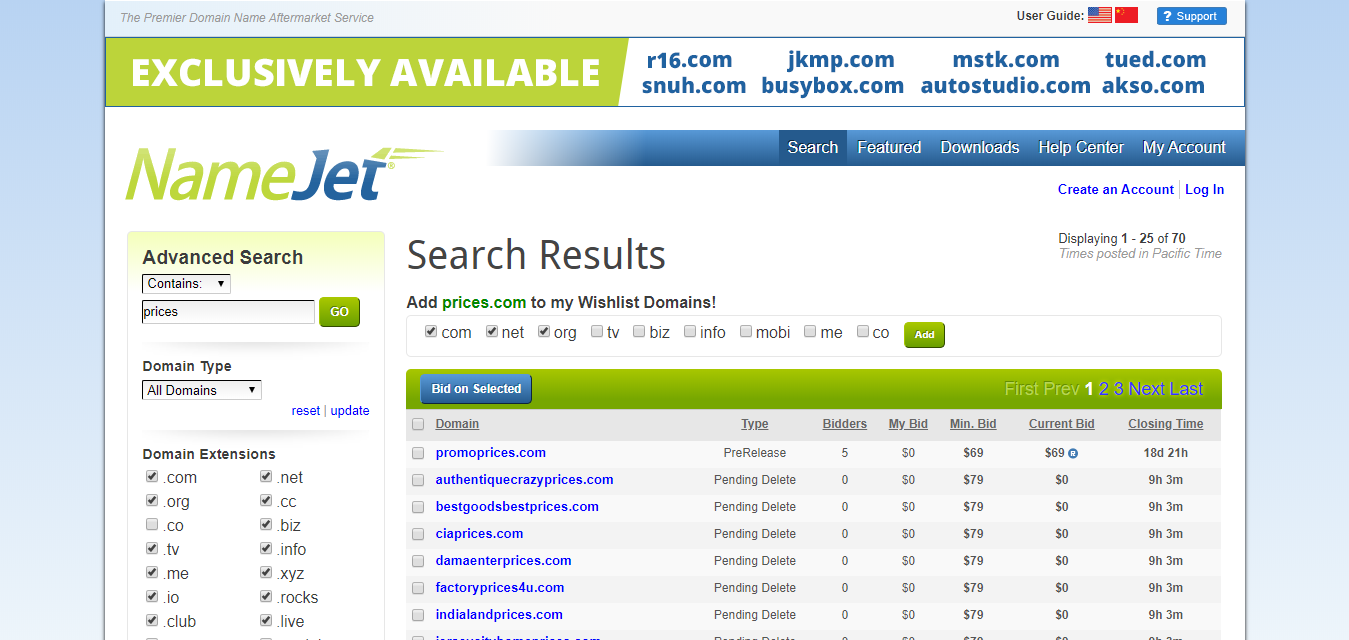Expand the All Domains type dropdown
The image size is (1349, 640).
(x=201, y=390)
